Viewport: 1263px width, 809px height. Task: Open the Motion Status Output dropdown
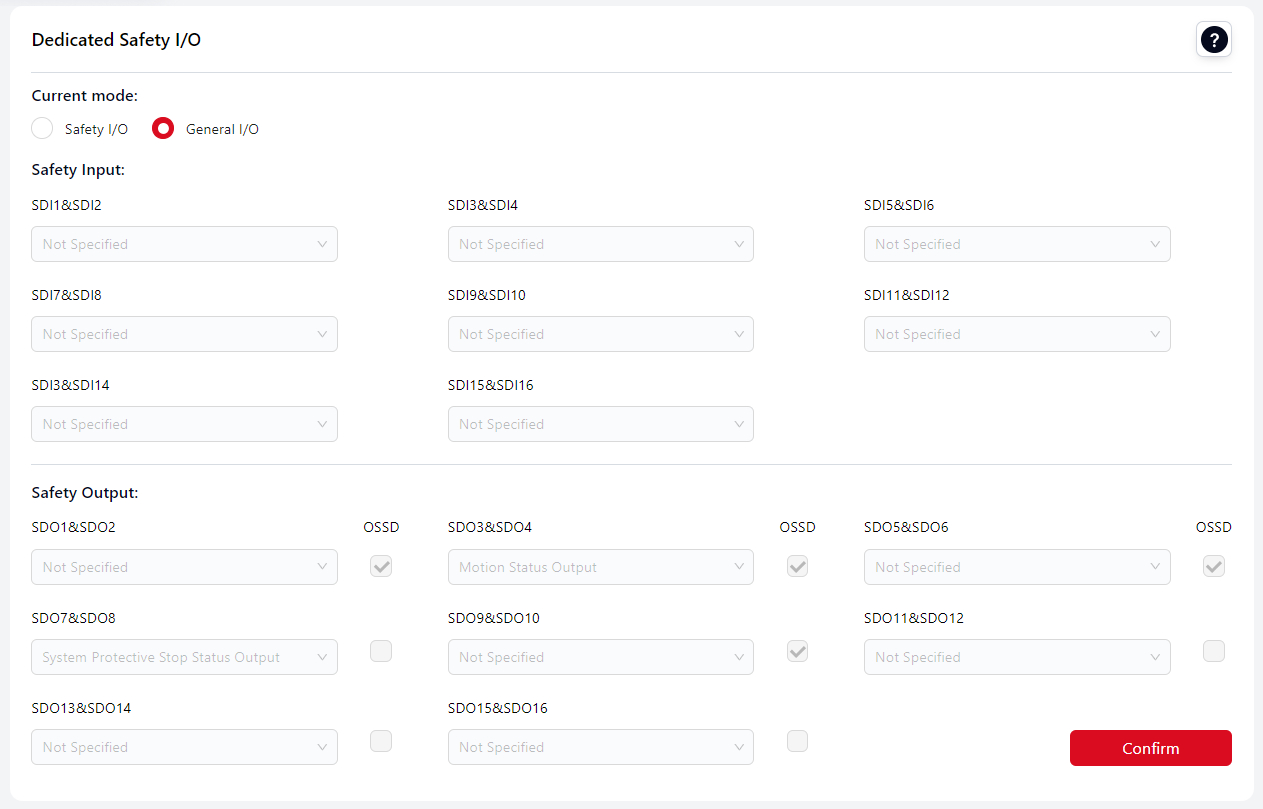(x=600, y=567)
